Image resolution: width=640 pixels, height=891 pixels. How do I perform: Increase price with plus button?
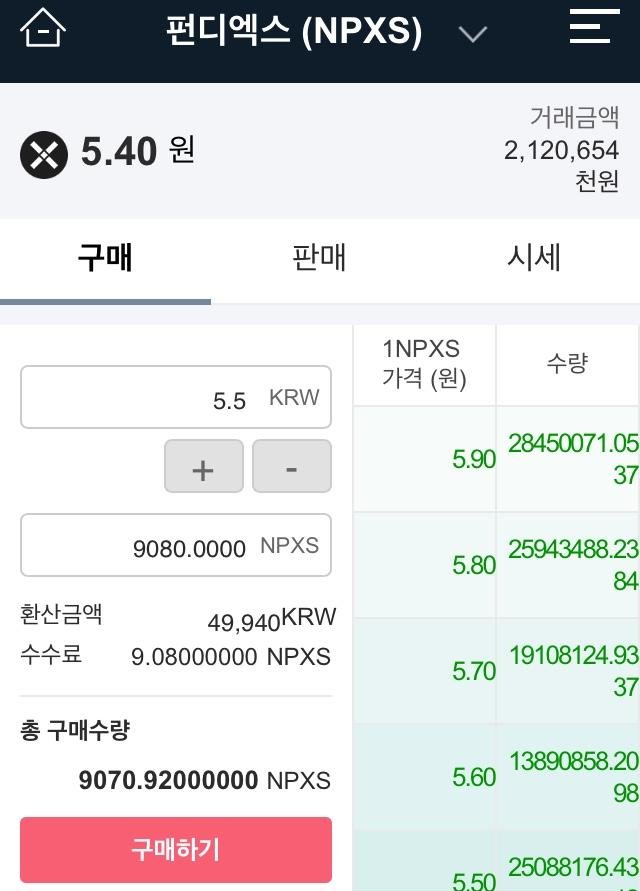[203, 466]
